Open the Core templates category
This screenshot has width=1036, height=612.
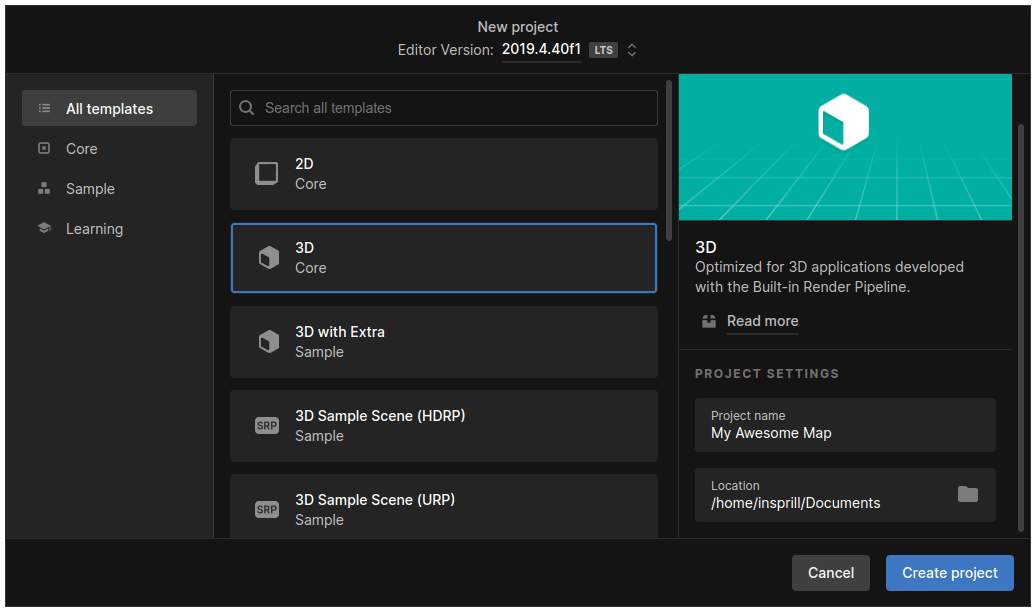109,149
